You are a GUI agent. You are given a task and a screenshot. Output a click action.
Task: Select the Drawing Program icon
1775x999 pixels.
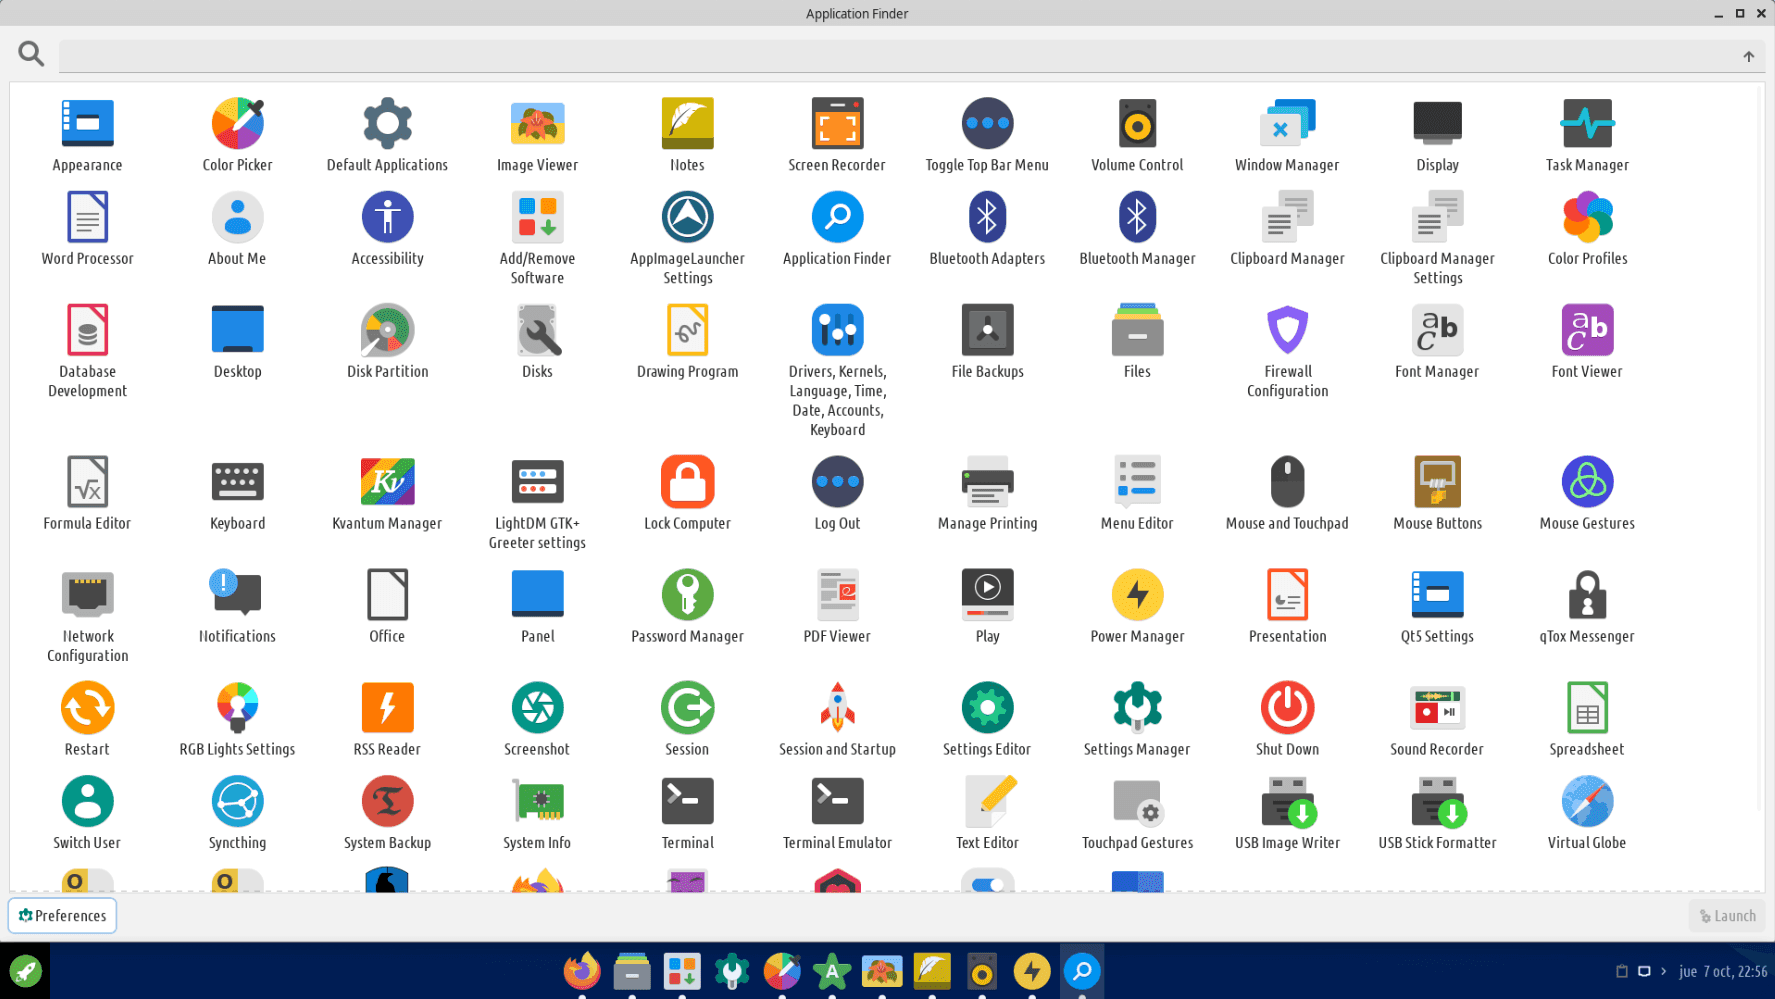687,330
